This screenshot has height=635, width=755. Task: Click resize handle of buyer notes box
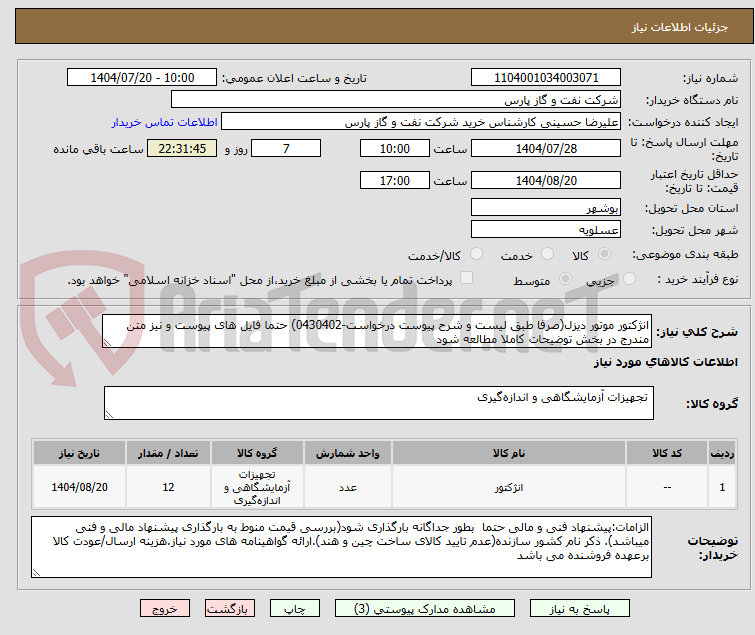[36, 573]
